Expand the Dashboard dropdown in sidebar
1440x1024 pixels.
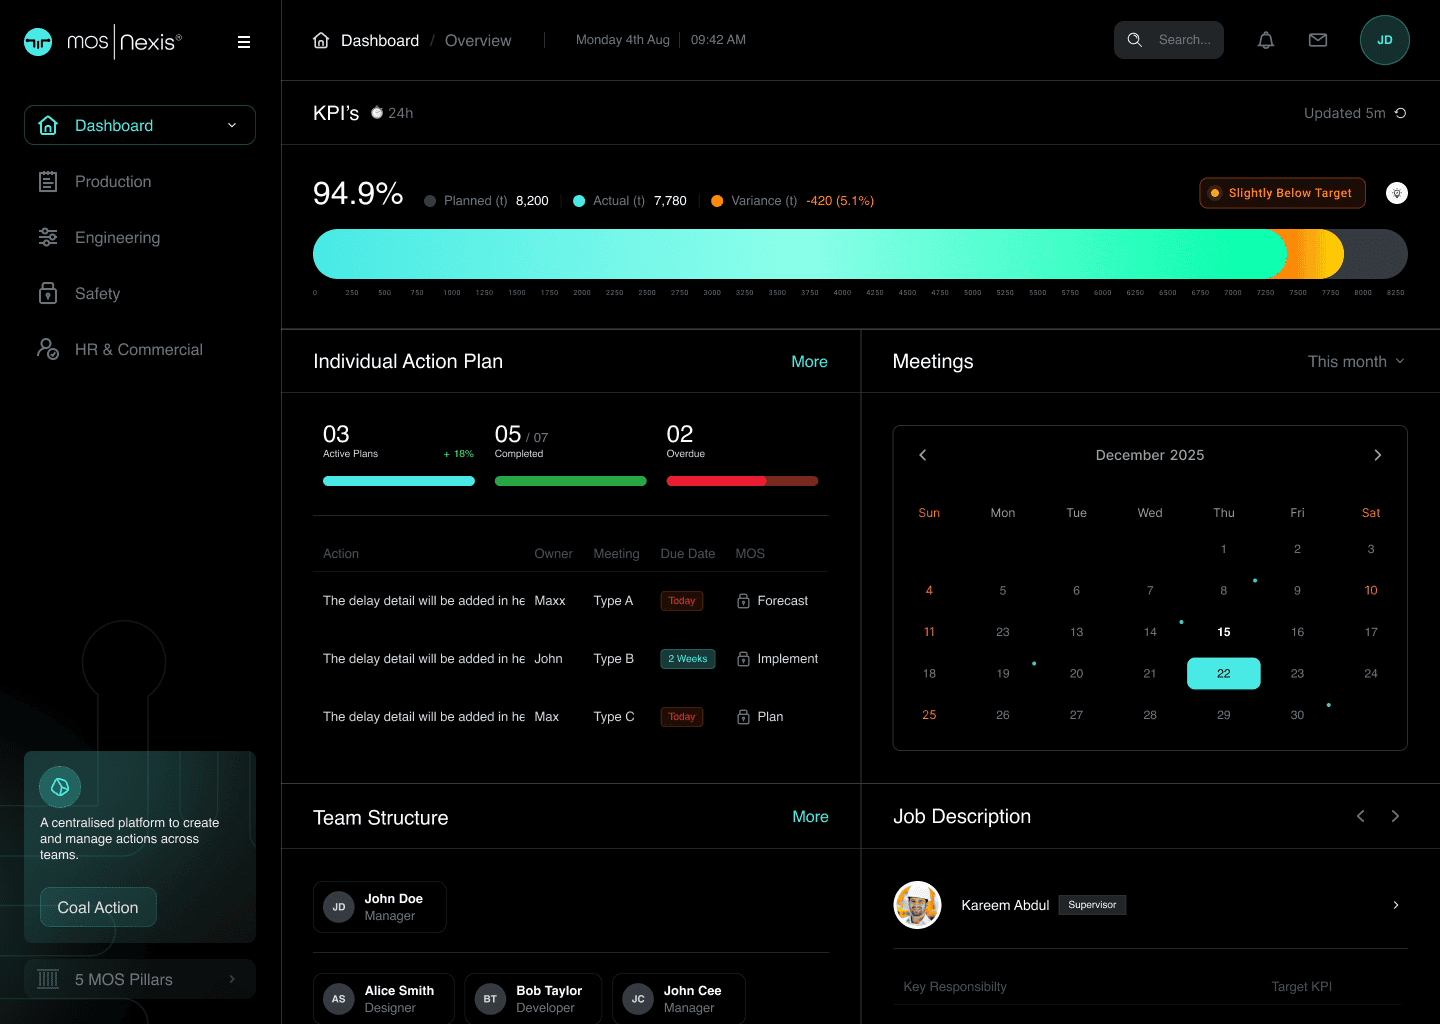click(x=232, y=125)
